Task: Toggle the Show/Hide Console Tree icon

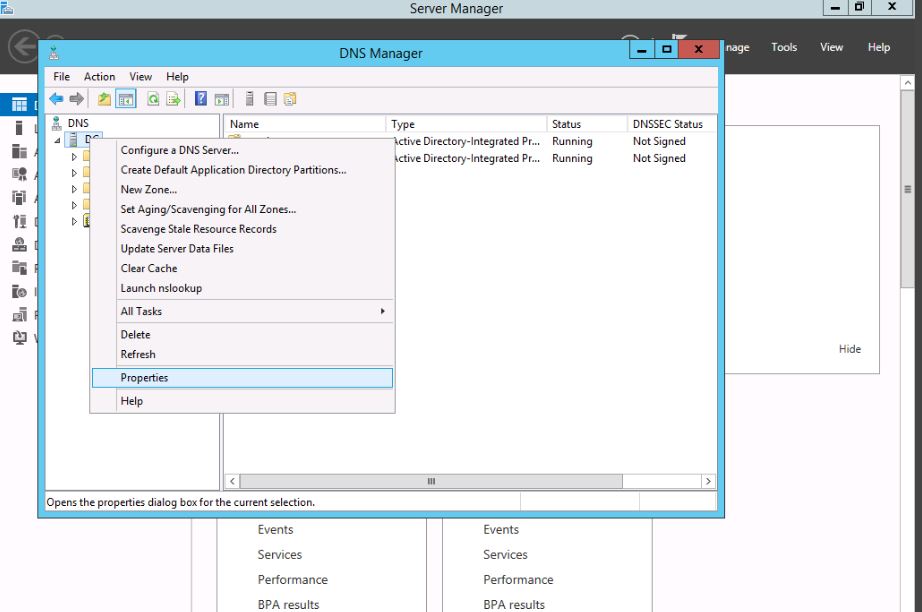Action: pos(126,99)
